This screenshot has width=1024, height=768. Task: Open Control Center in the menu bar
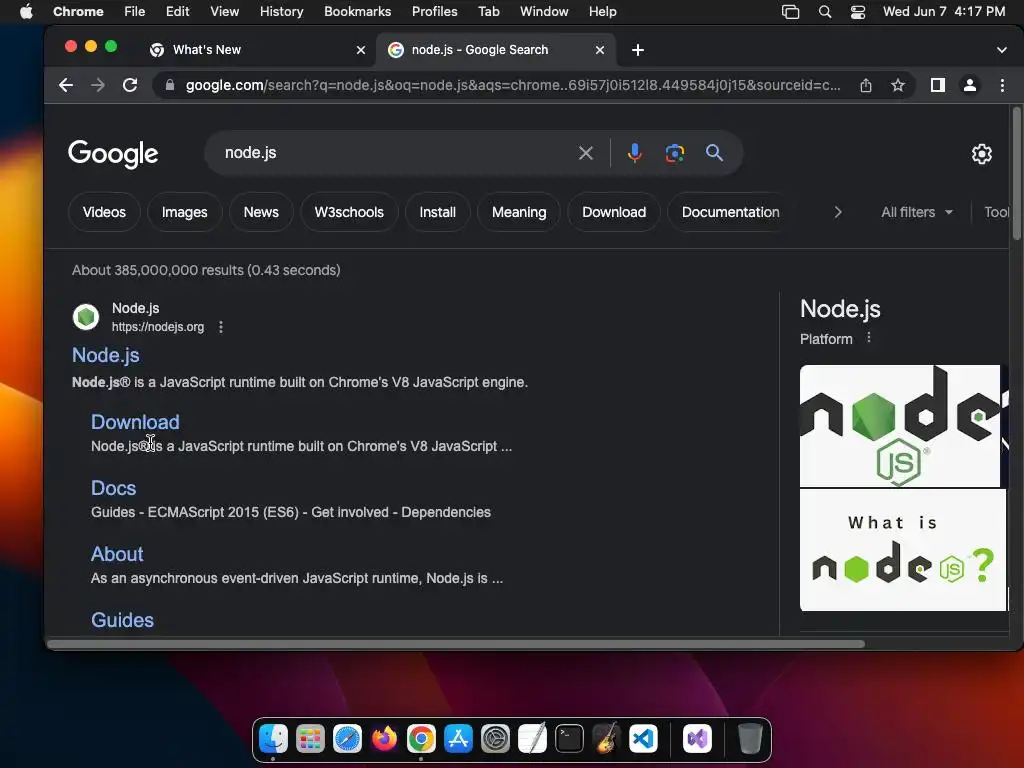(857, 12)
